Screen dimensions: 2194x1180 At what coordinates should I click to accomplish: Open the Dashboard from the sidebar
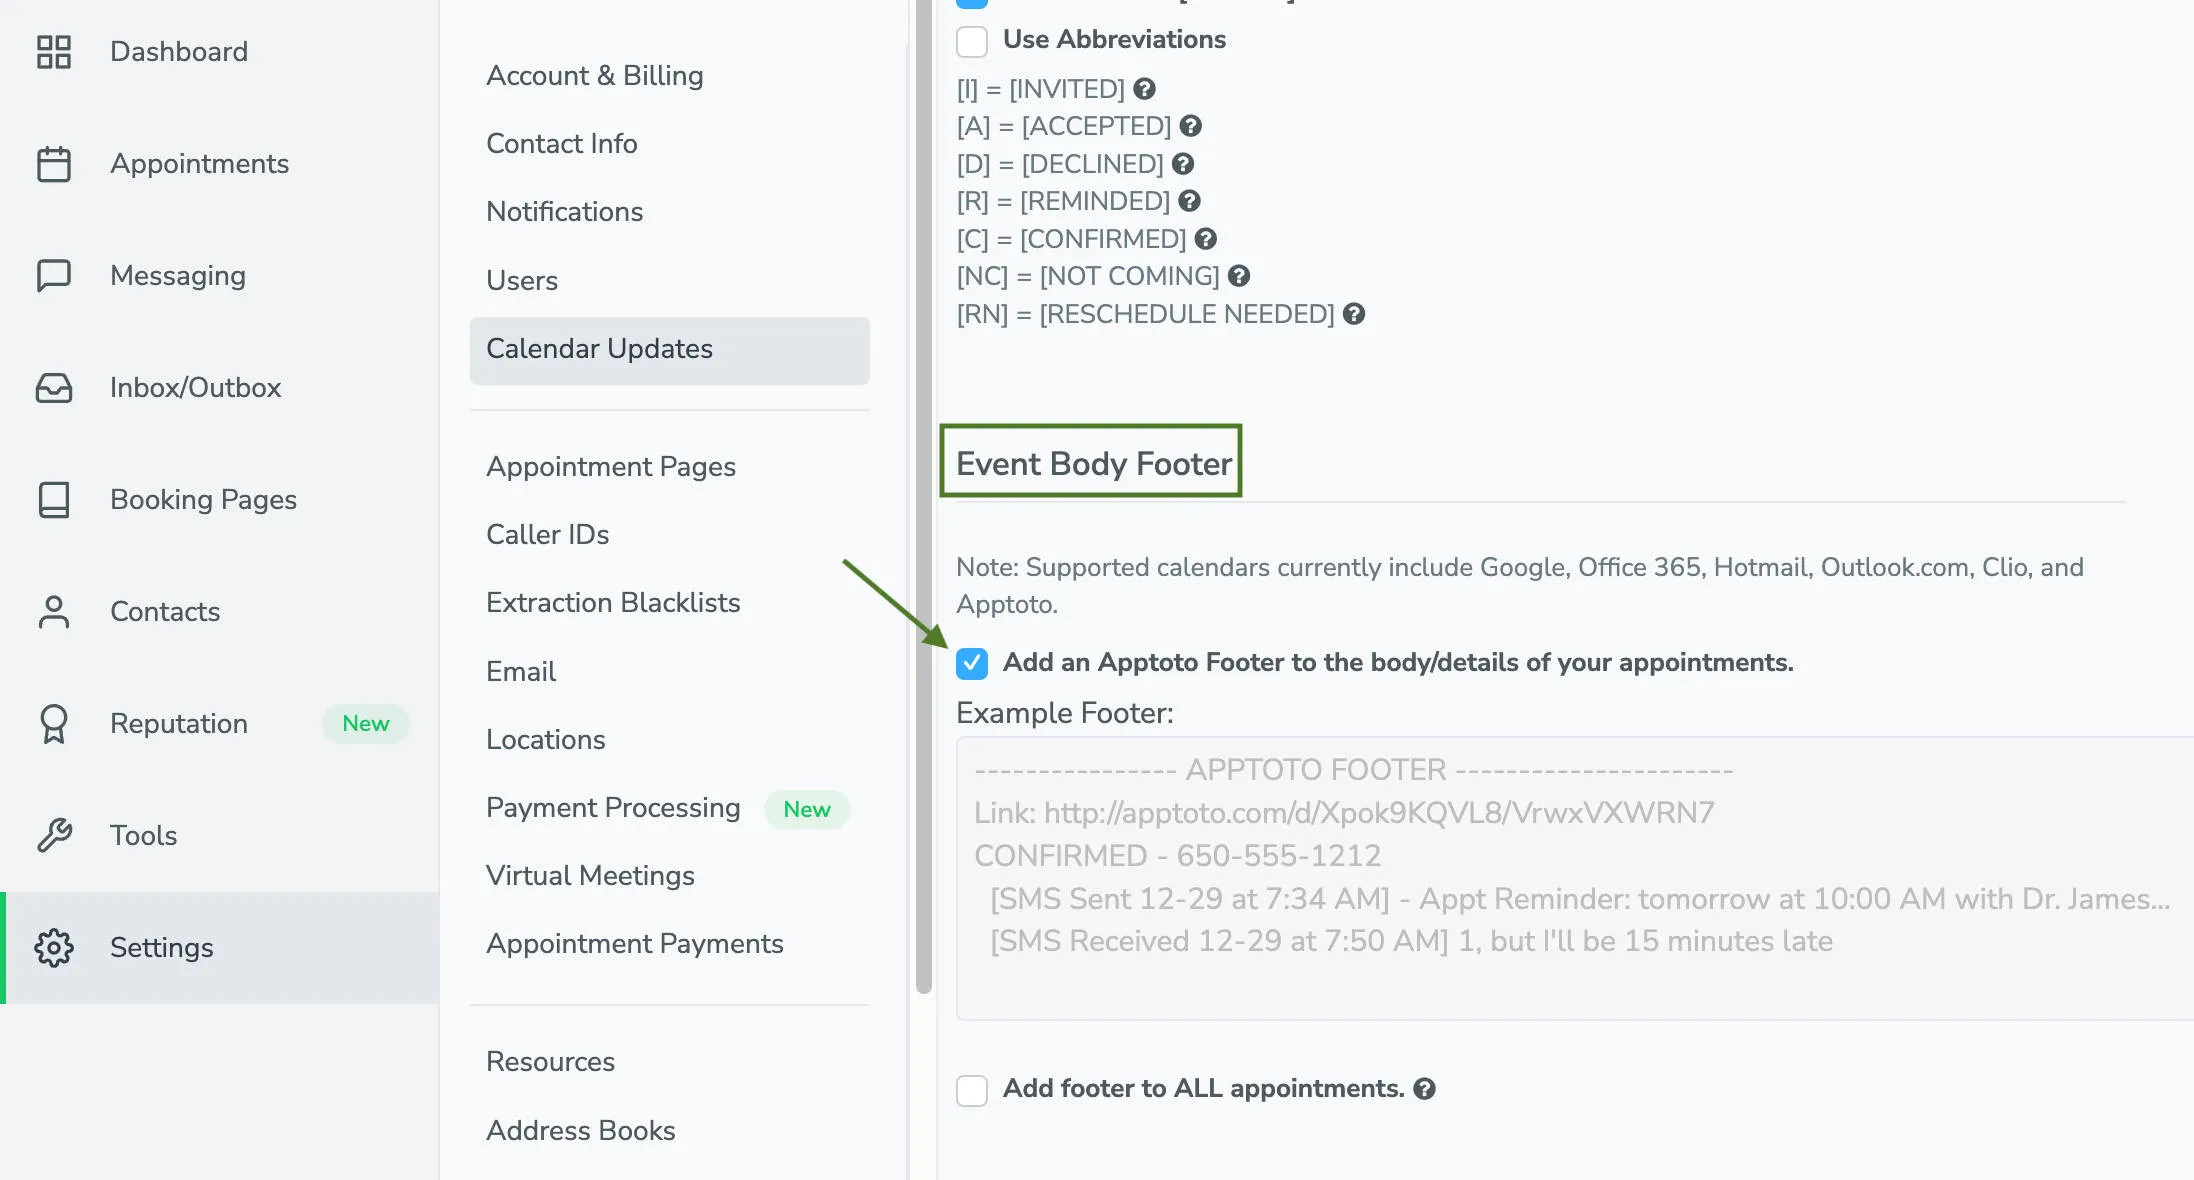click(x=54, y=51)
